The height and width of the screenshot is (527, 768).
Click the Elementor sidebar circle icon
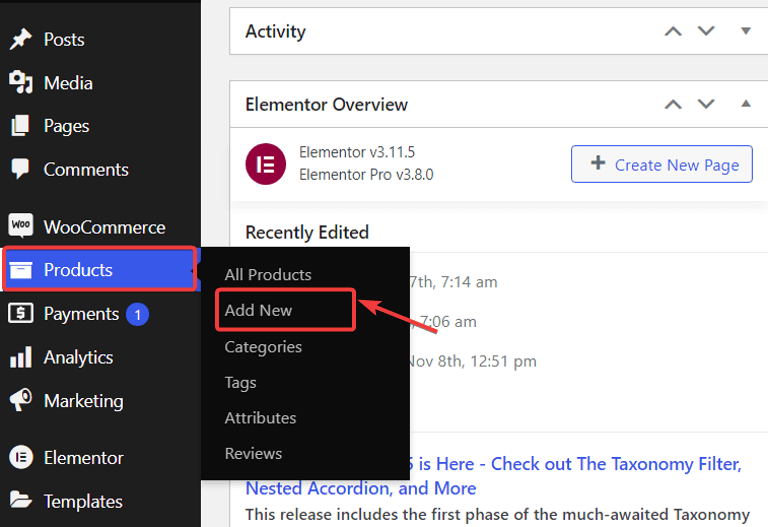(21, 457)
